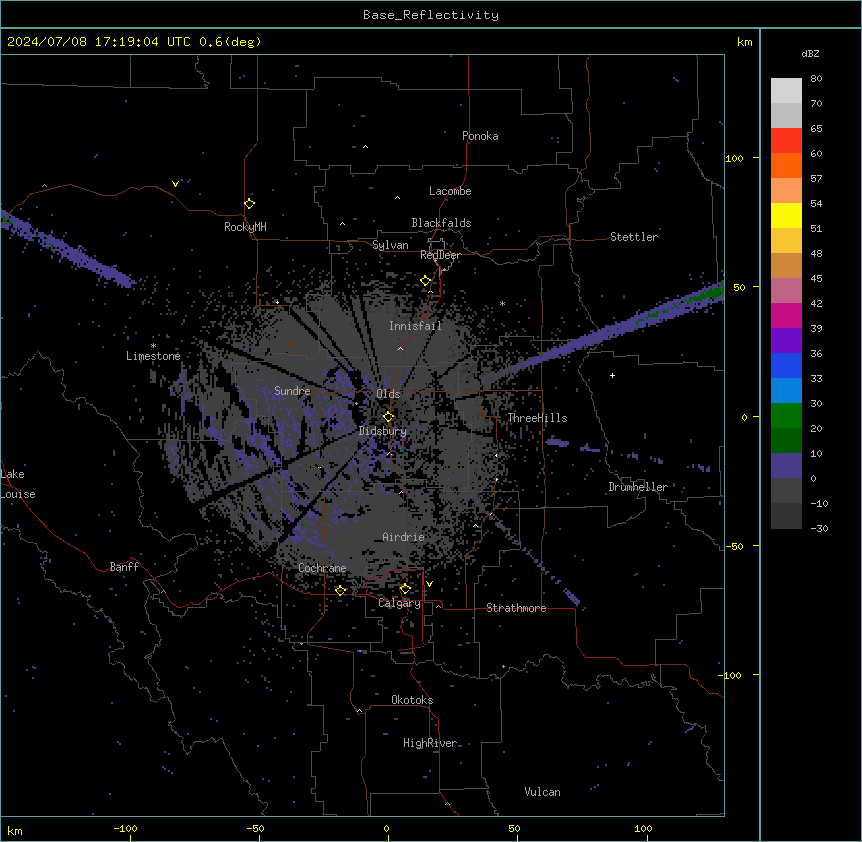Click the dBZ legend heading
The image size is (862, 842).
(x=810, y=54)
